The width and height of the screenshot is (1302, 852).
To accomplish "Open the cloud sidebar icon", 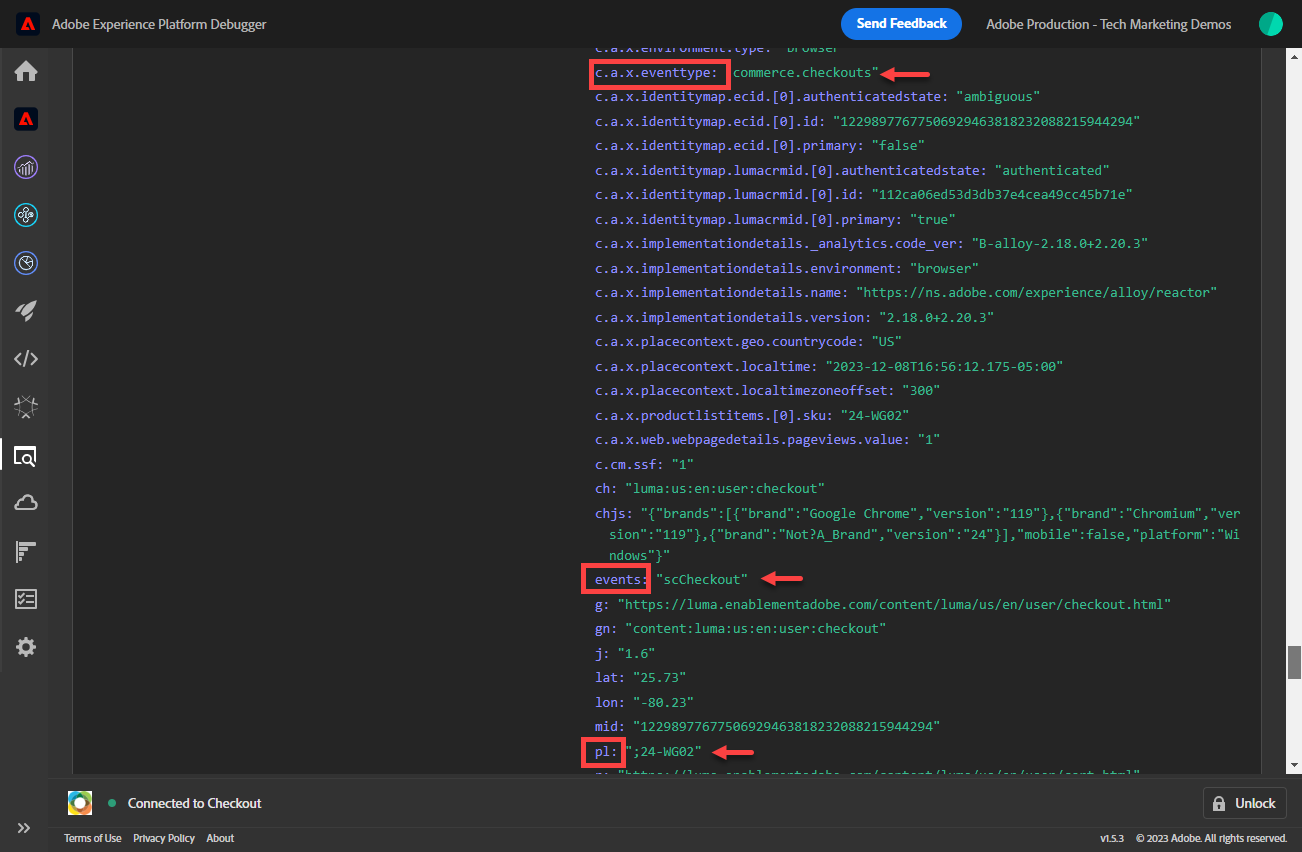I will pyautogui.click(x=26, y=503).
